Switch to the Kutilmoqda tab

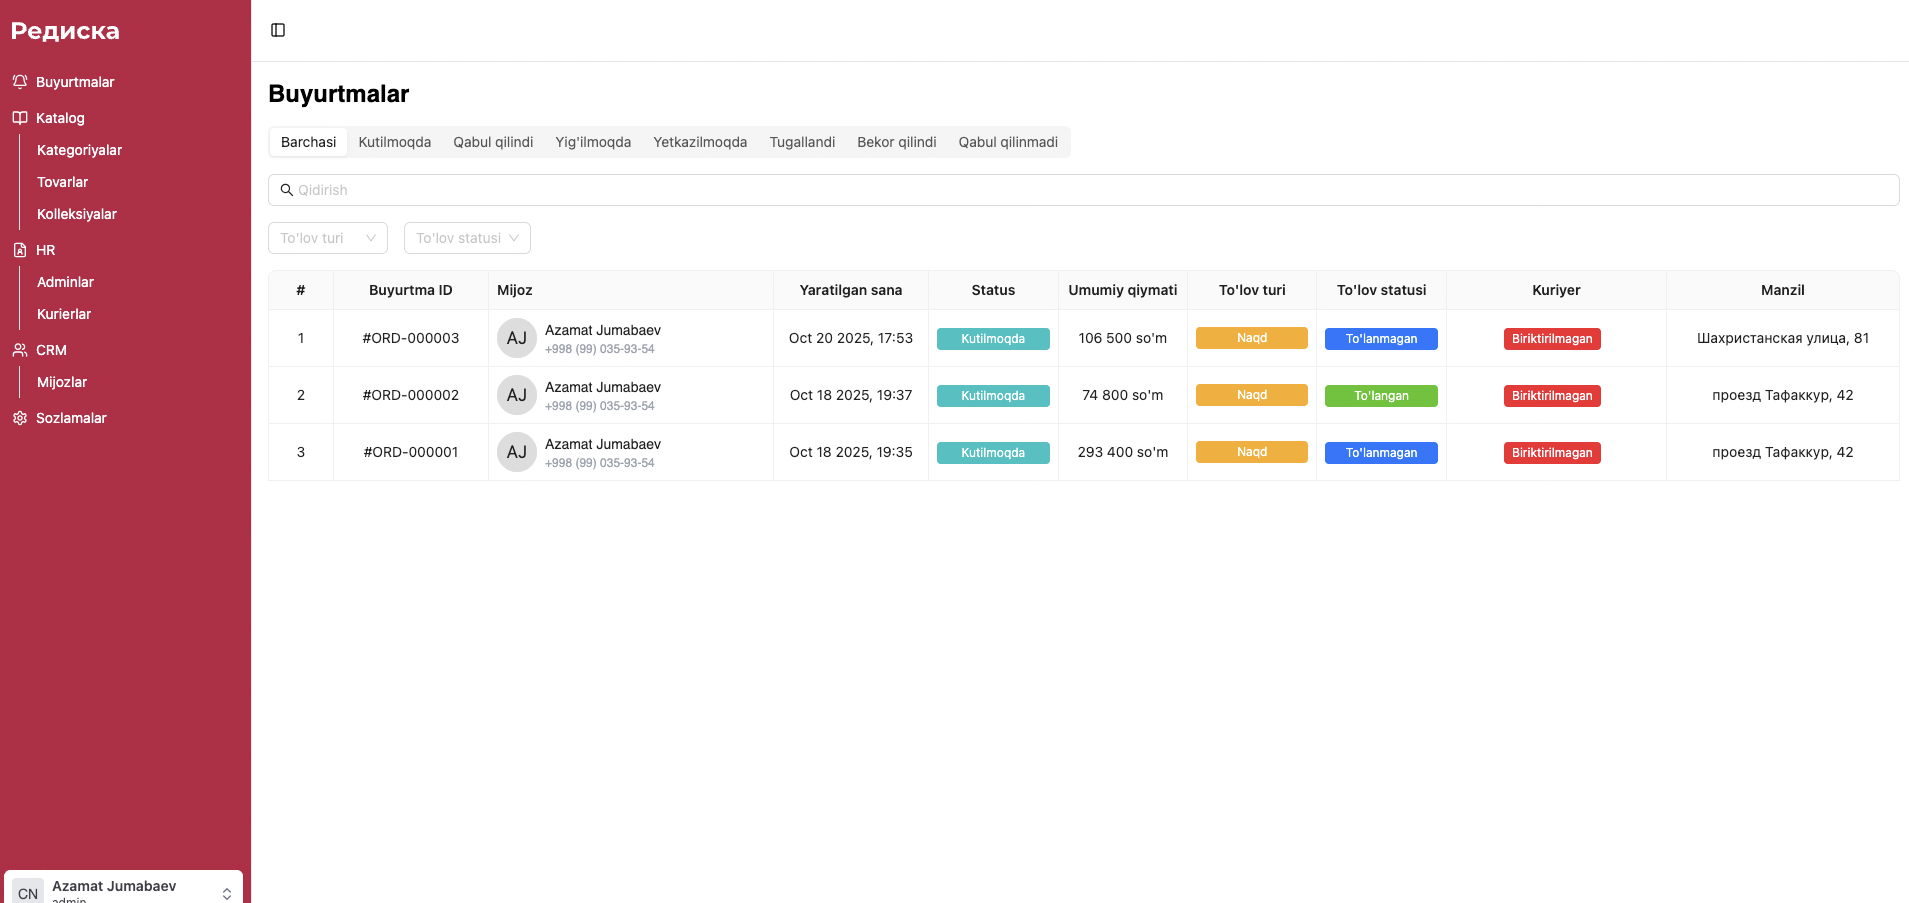click(395, 142)
